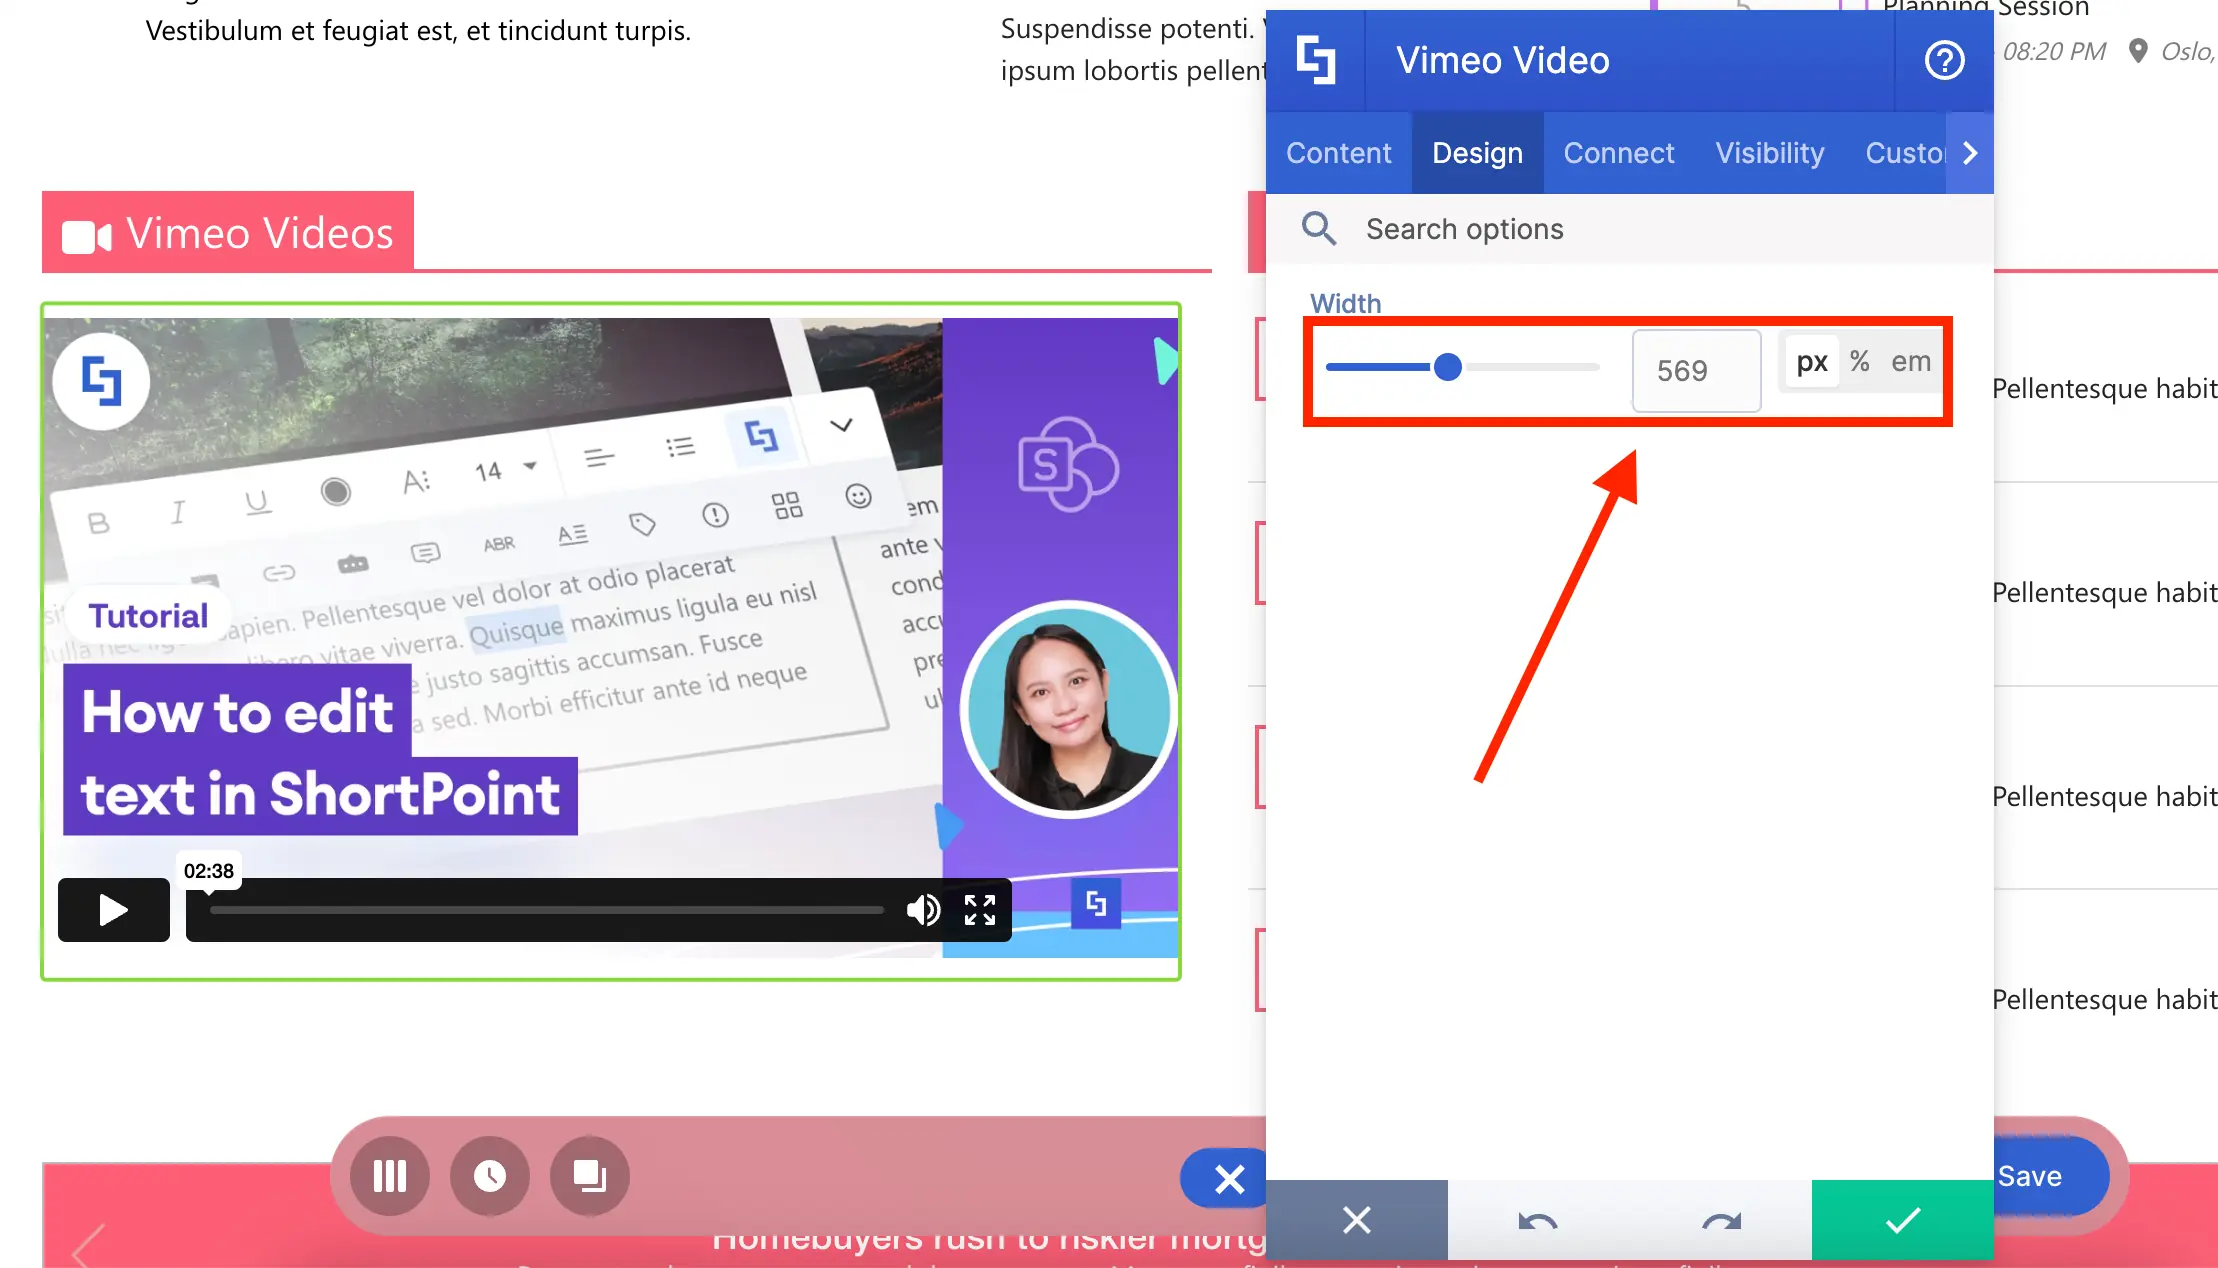This screenshot has width=2218, height=1268.
Task: Select % as width unit
Action: coord(1859,361)
